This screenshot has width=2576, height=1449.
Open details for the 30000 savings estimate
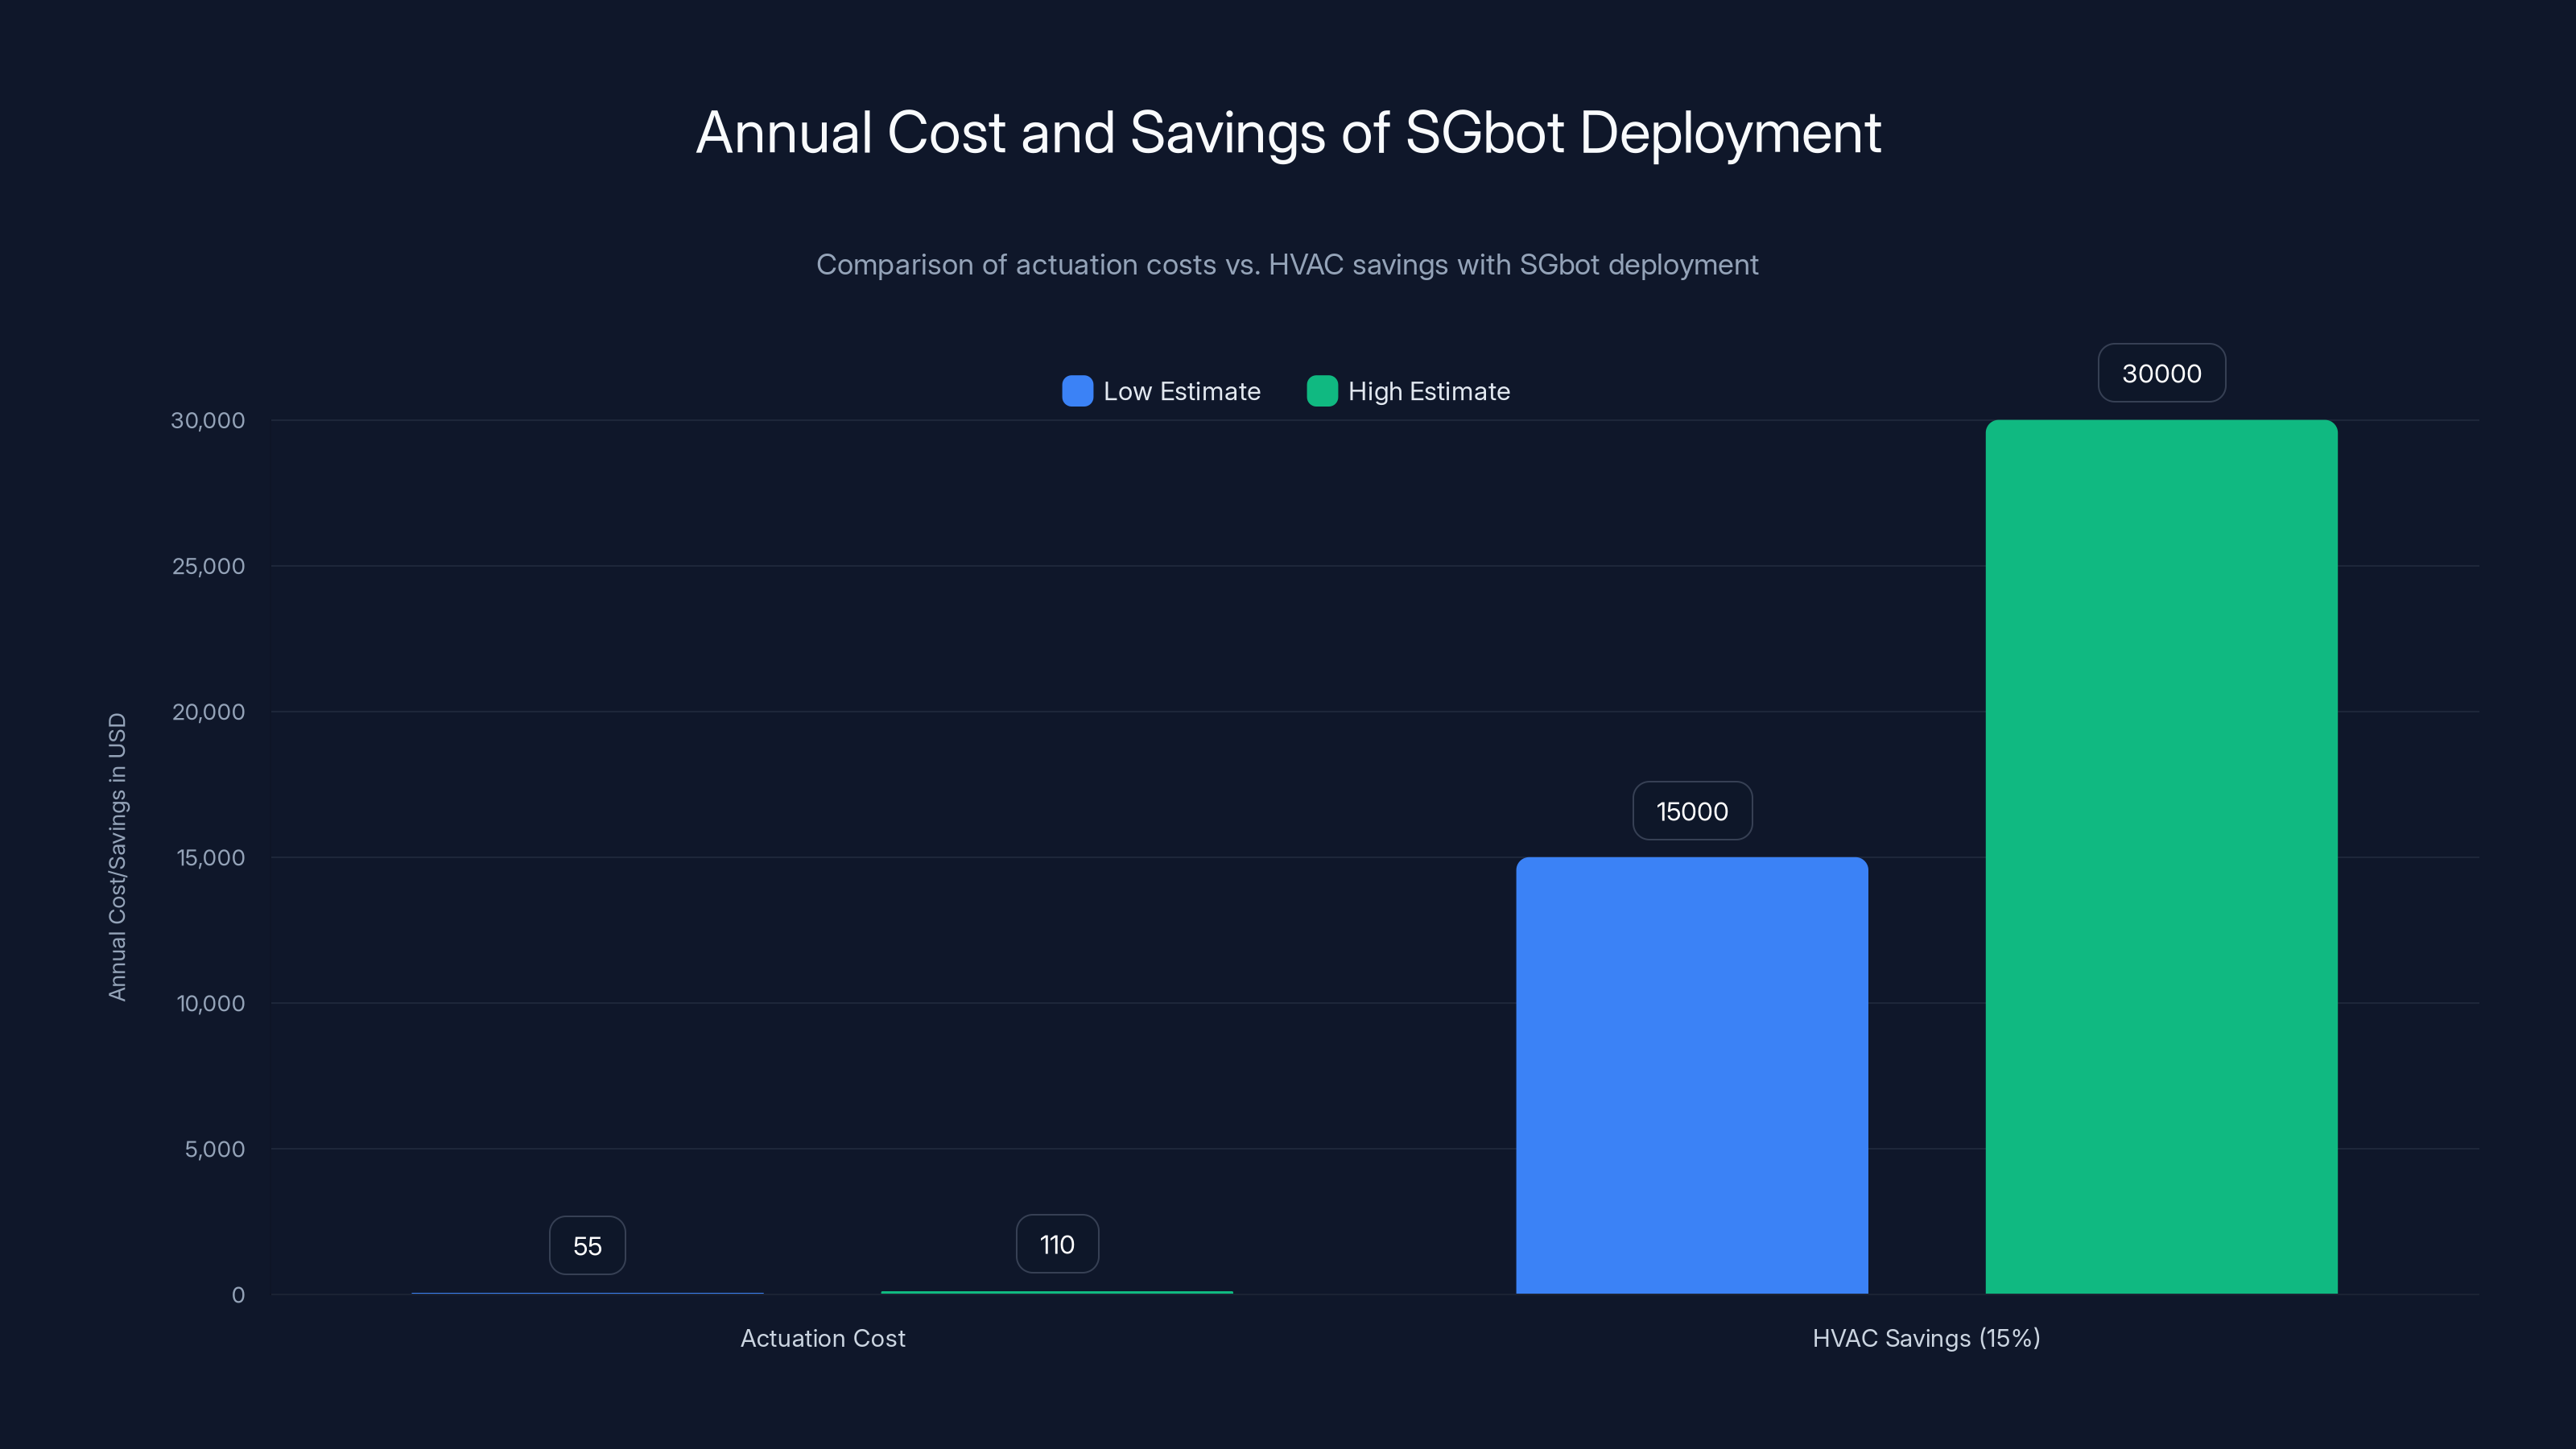coord(2161,372)
